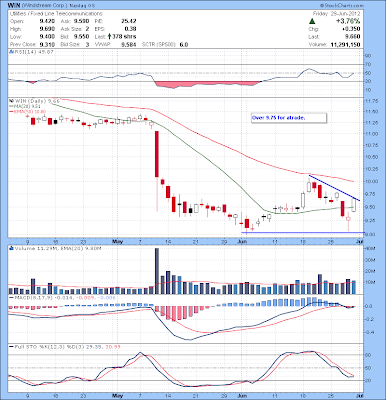Click the tallest volume bar near 40M

(157, 271)
